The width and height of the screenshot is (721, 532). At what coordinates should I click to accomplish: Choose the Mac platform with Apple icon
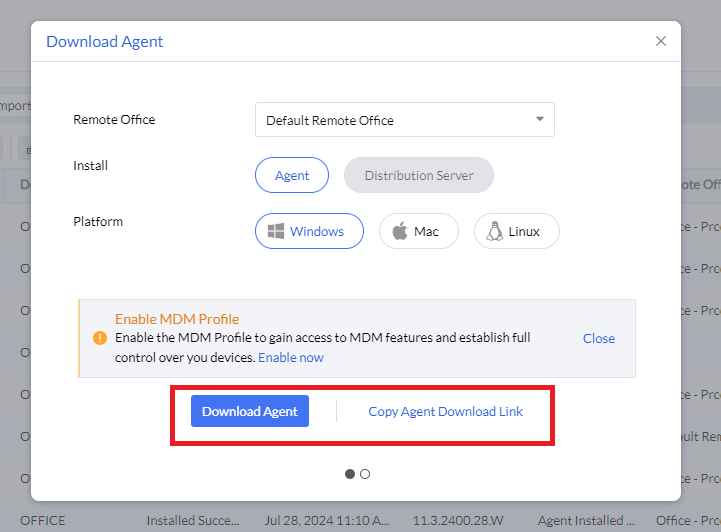(x=418, y=231)
